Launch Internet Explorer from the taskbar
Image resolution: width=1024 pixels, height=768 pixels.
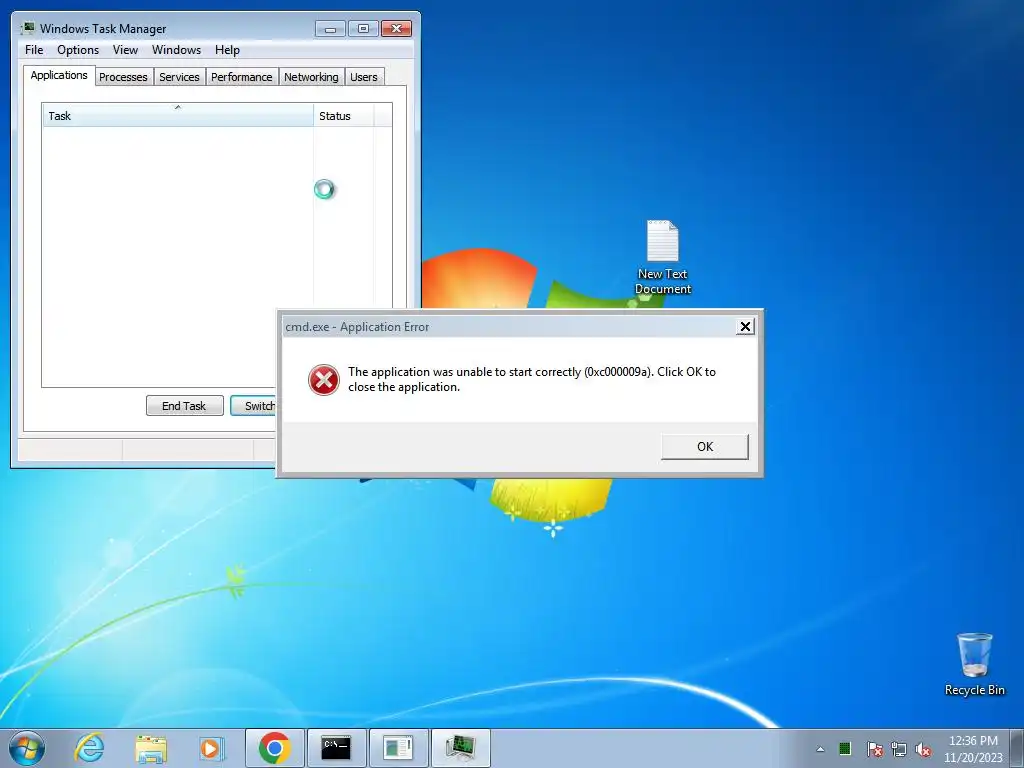[x=89, y=748]
